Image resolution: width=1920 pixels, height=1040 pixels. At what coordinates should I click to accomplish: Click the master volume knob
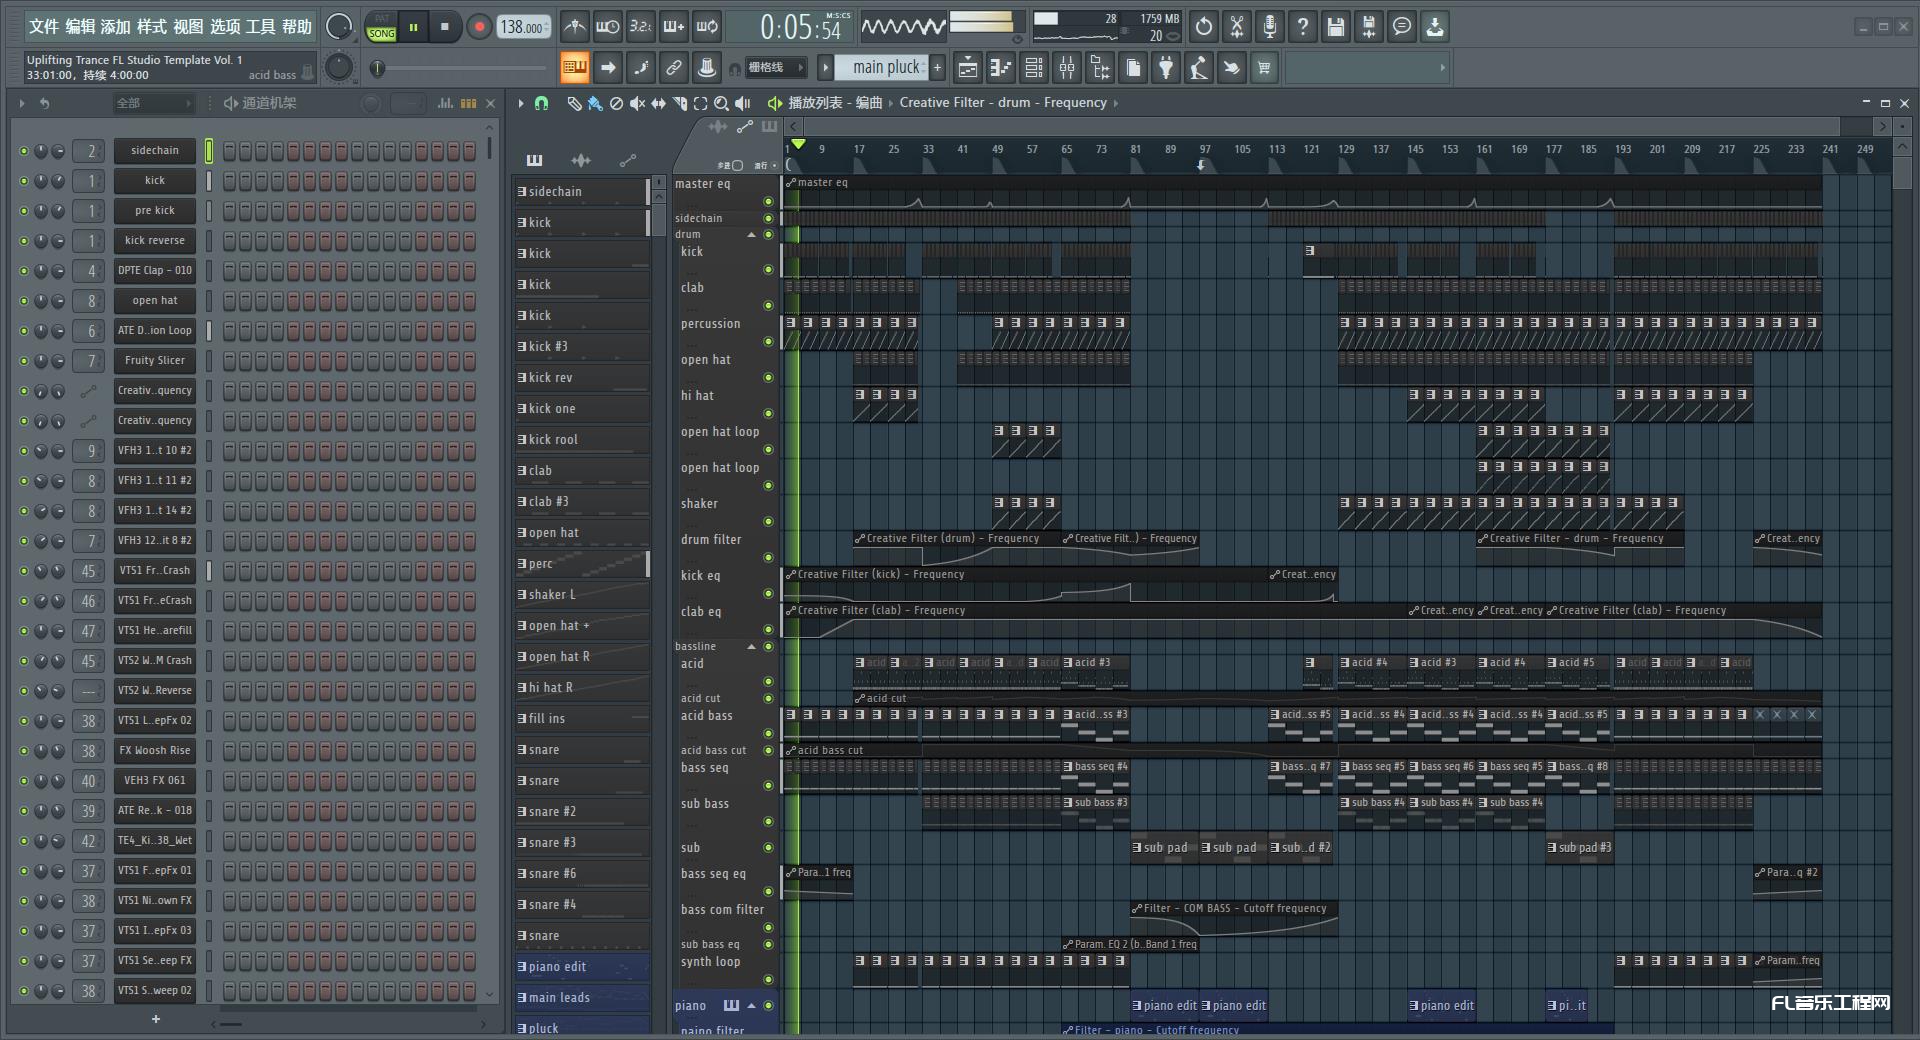[339, 27]
